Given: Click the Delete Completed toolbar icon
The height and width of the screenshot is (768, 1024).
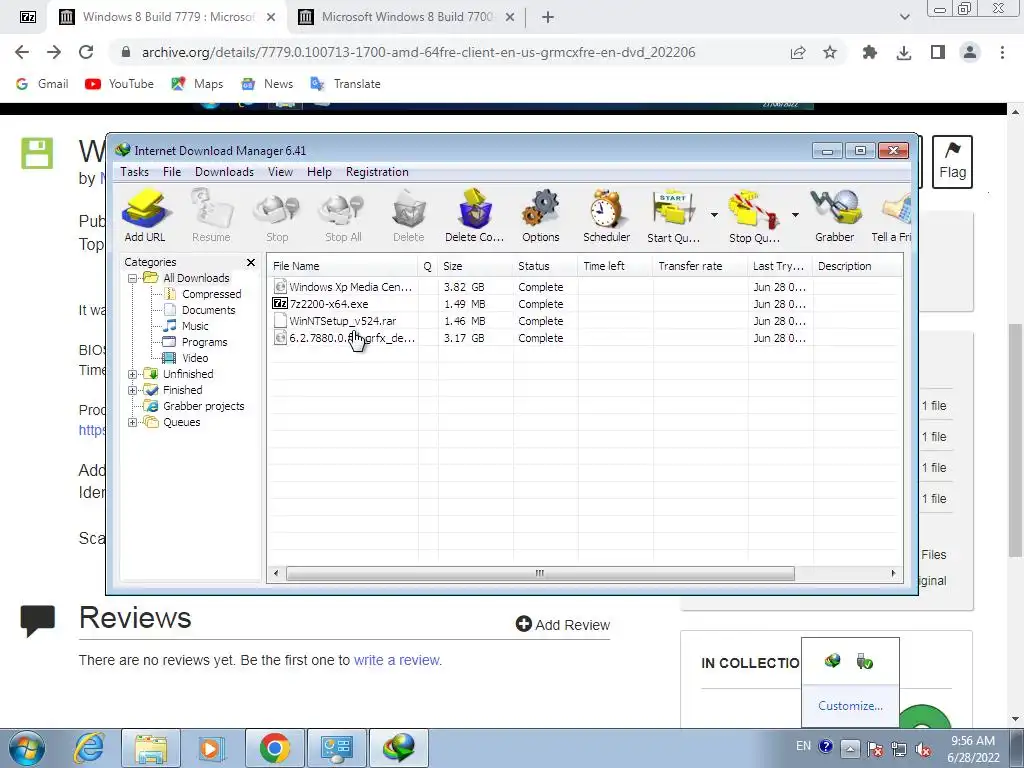Looking at the screenshot, I should tap(475, 216).
